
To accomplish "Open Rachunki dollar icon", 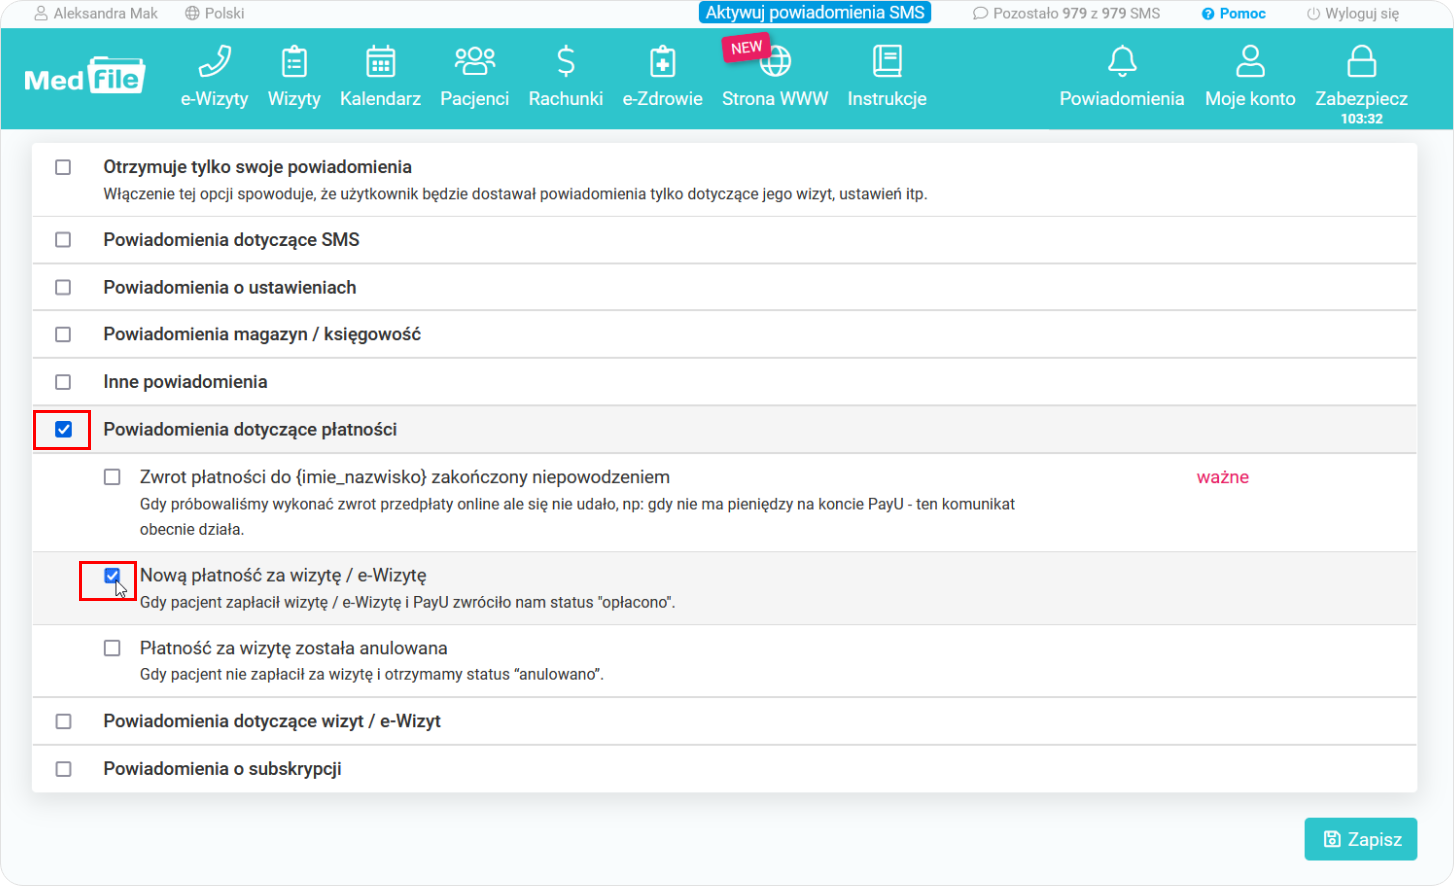I will pos(566,61).
